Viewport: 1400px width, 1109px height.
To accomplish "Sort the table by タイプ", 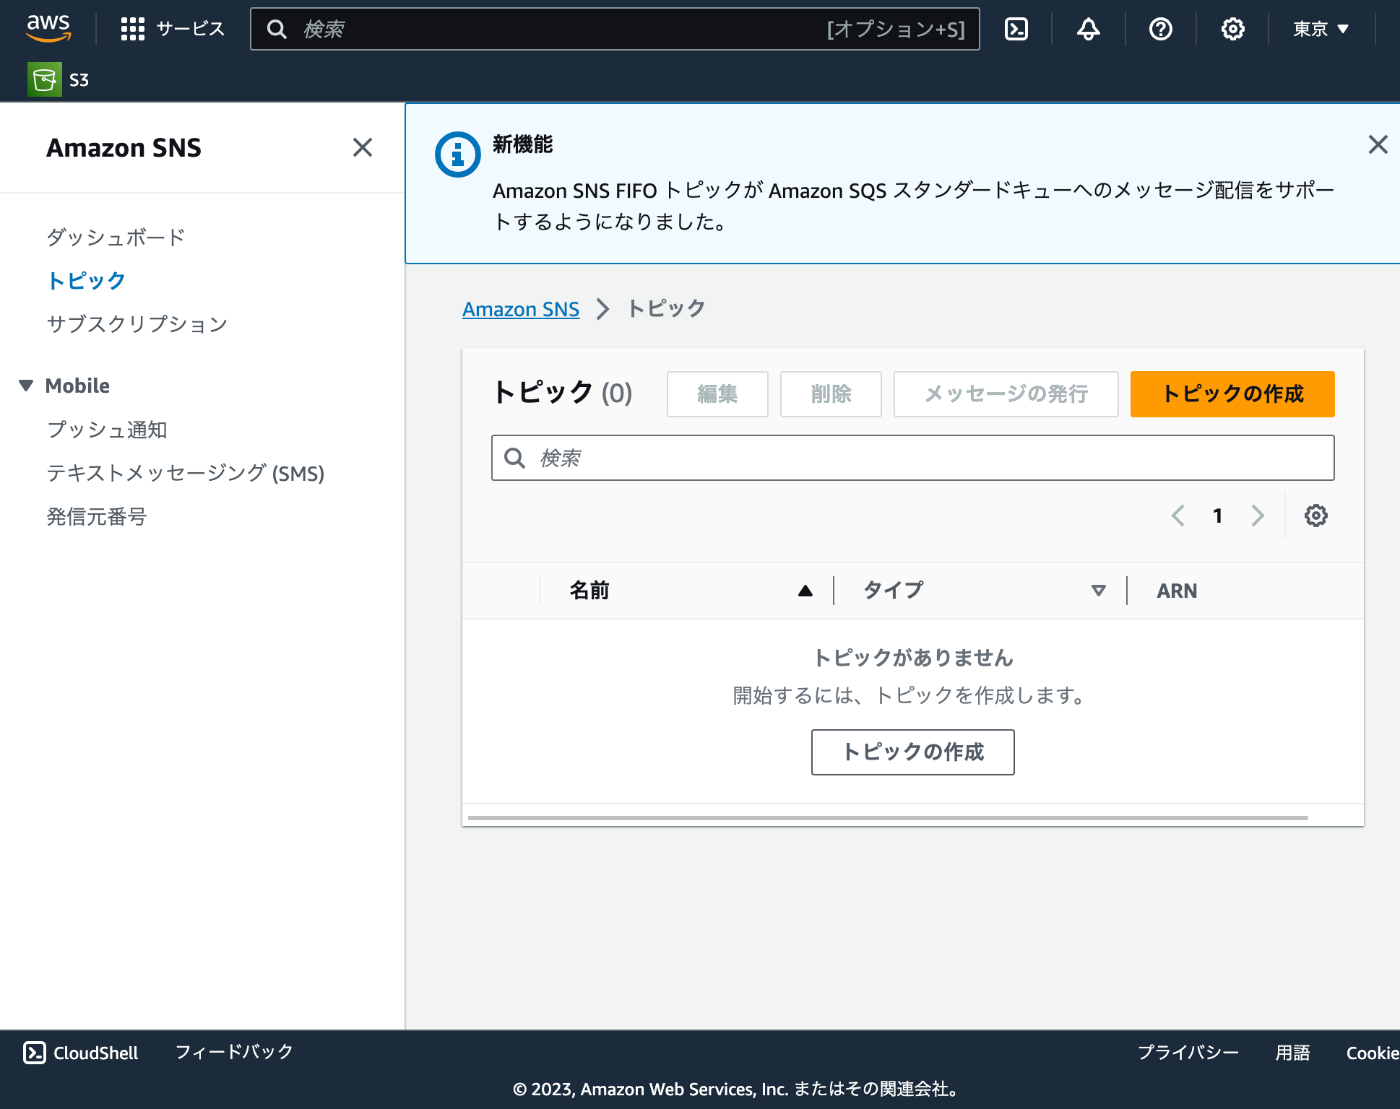I will coord(984,591).
